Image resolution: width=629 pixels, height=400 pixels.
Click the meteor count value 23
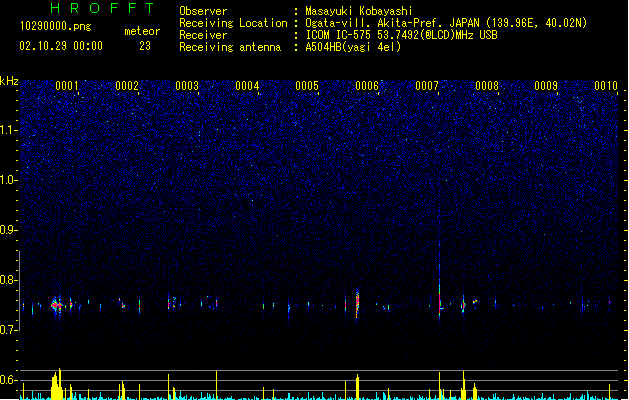145,46
